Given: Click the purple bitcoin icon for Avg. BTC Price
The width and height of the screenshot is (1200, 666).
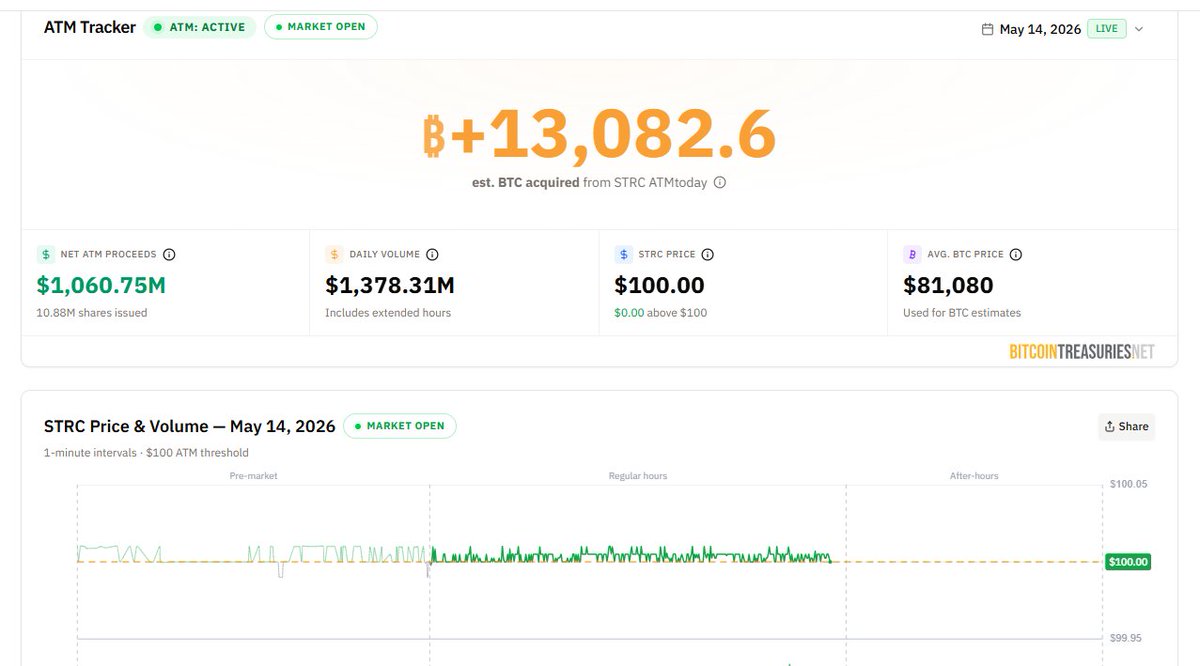Looking at the screenshot, I should [x=911, y=254].
